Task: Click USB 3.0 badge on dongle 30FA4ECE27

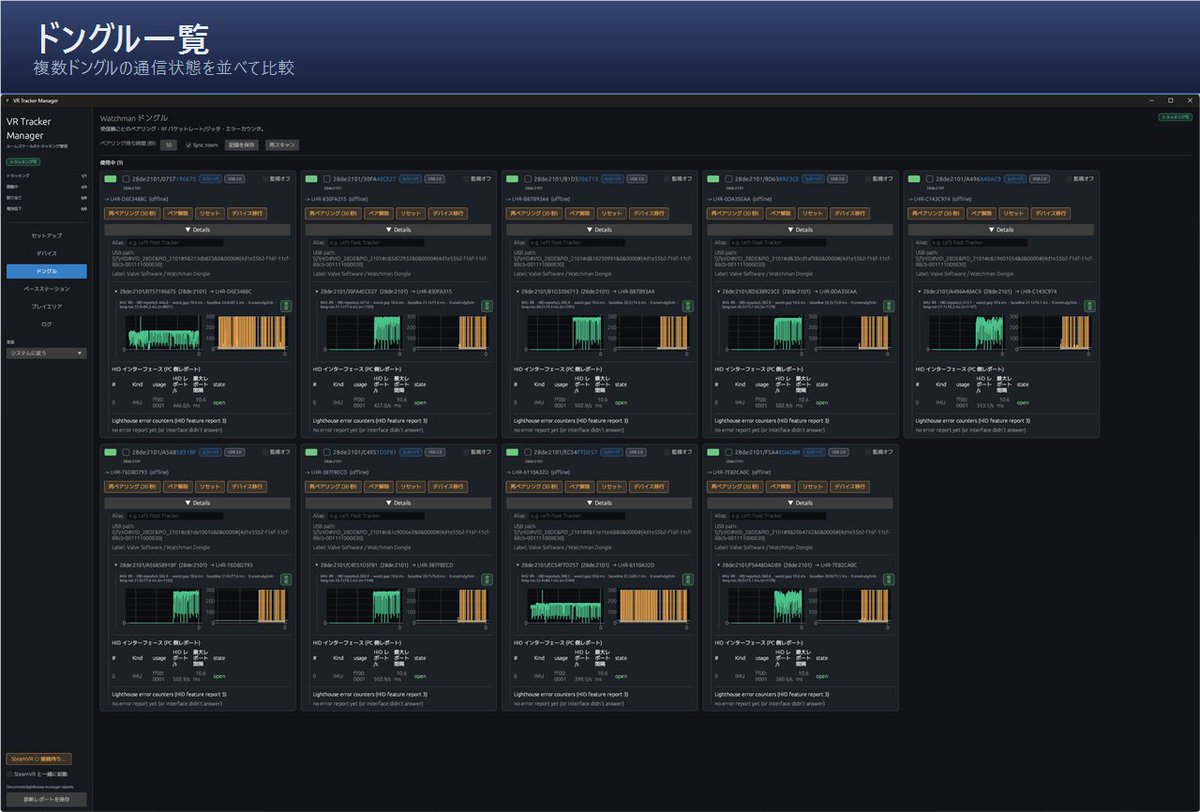Action: (437, 179)
